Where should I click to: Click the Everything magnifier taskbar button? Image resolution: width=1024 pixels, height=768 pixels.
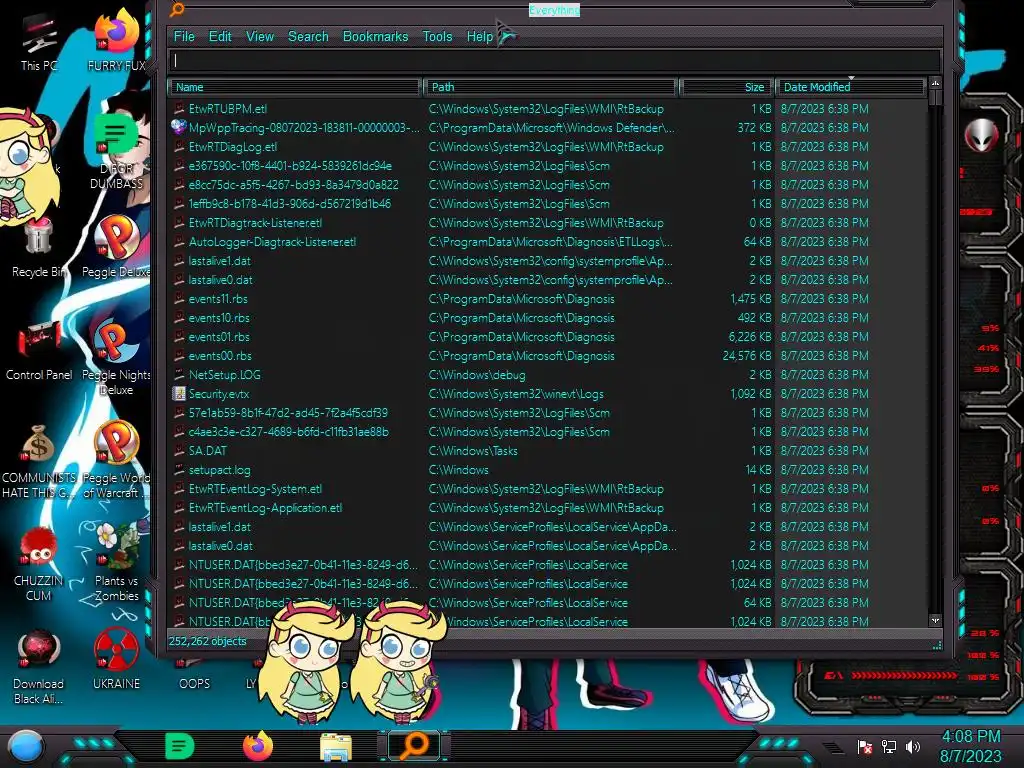(x=414, y=746)
